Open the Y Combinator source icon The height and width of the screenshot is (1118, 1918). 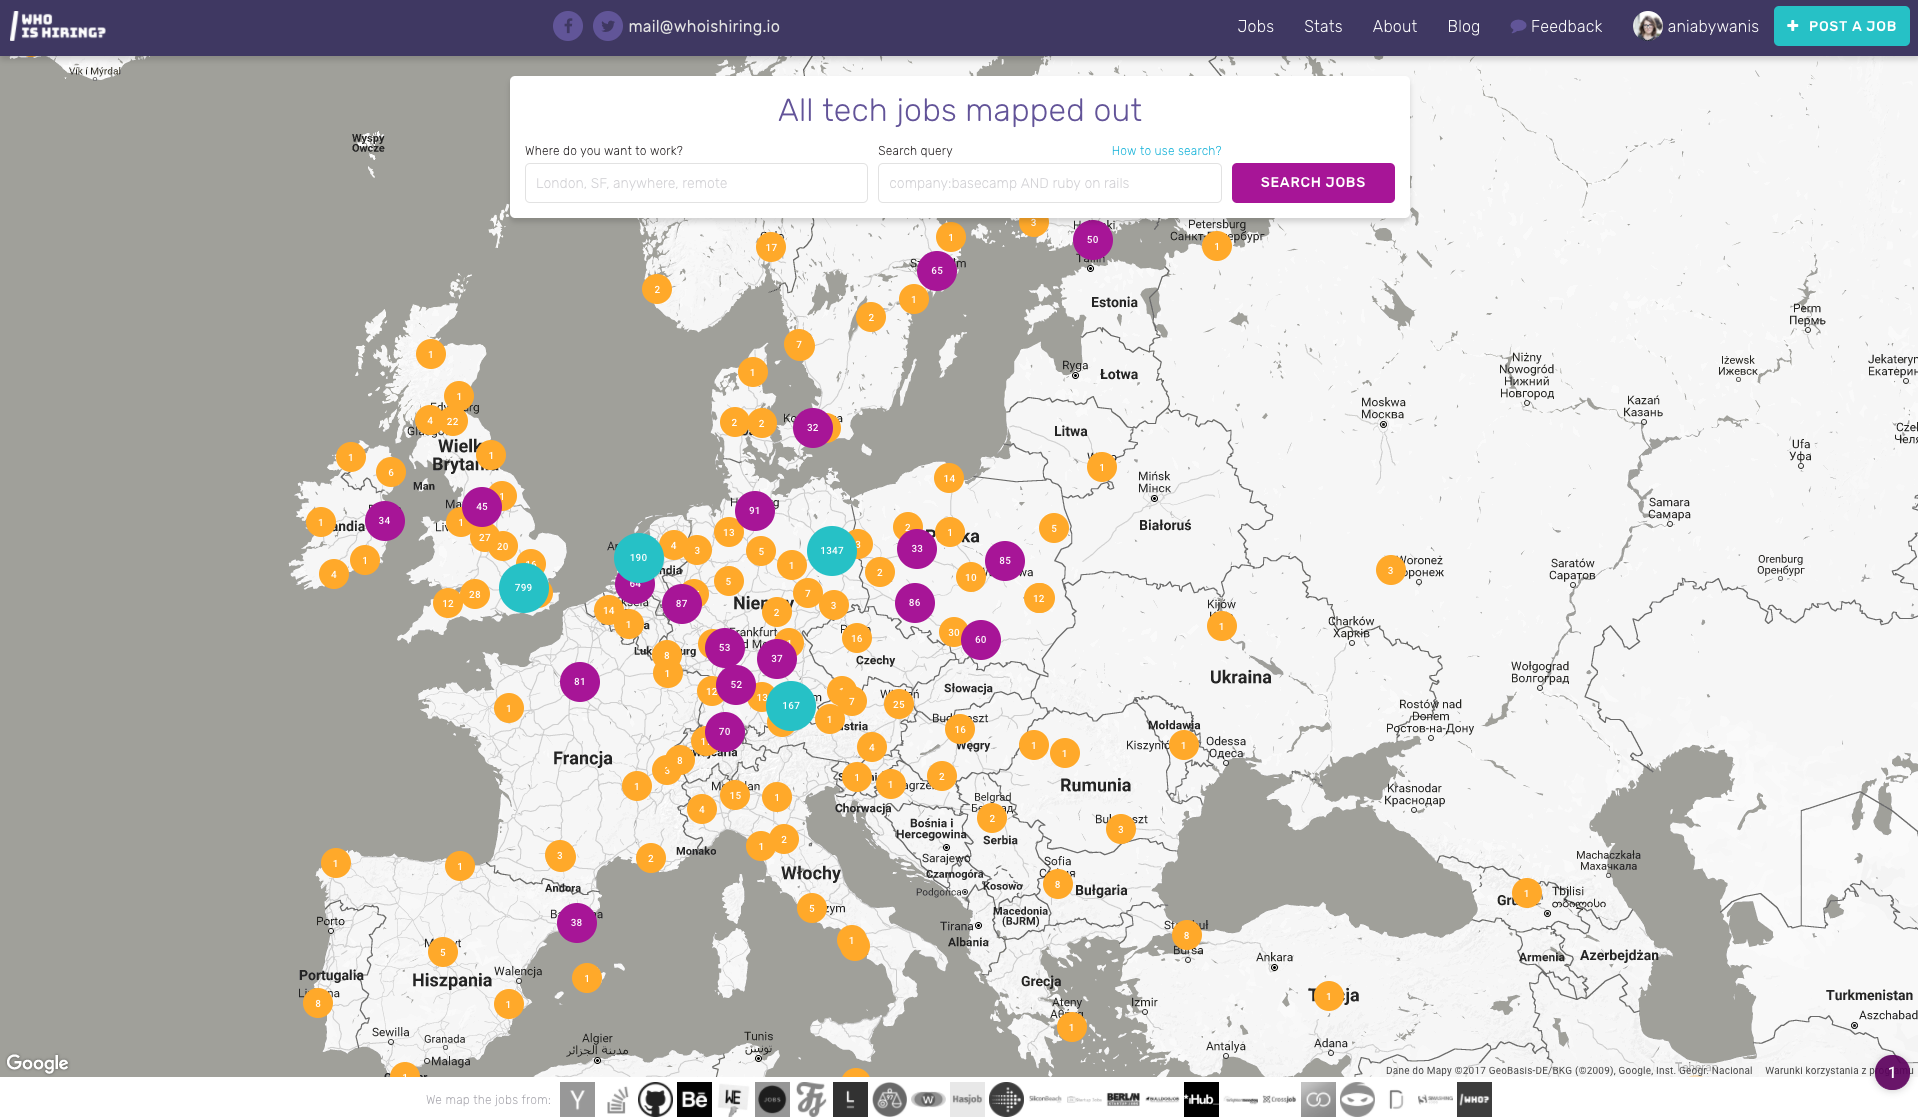click(x=577, y=1099)
